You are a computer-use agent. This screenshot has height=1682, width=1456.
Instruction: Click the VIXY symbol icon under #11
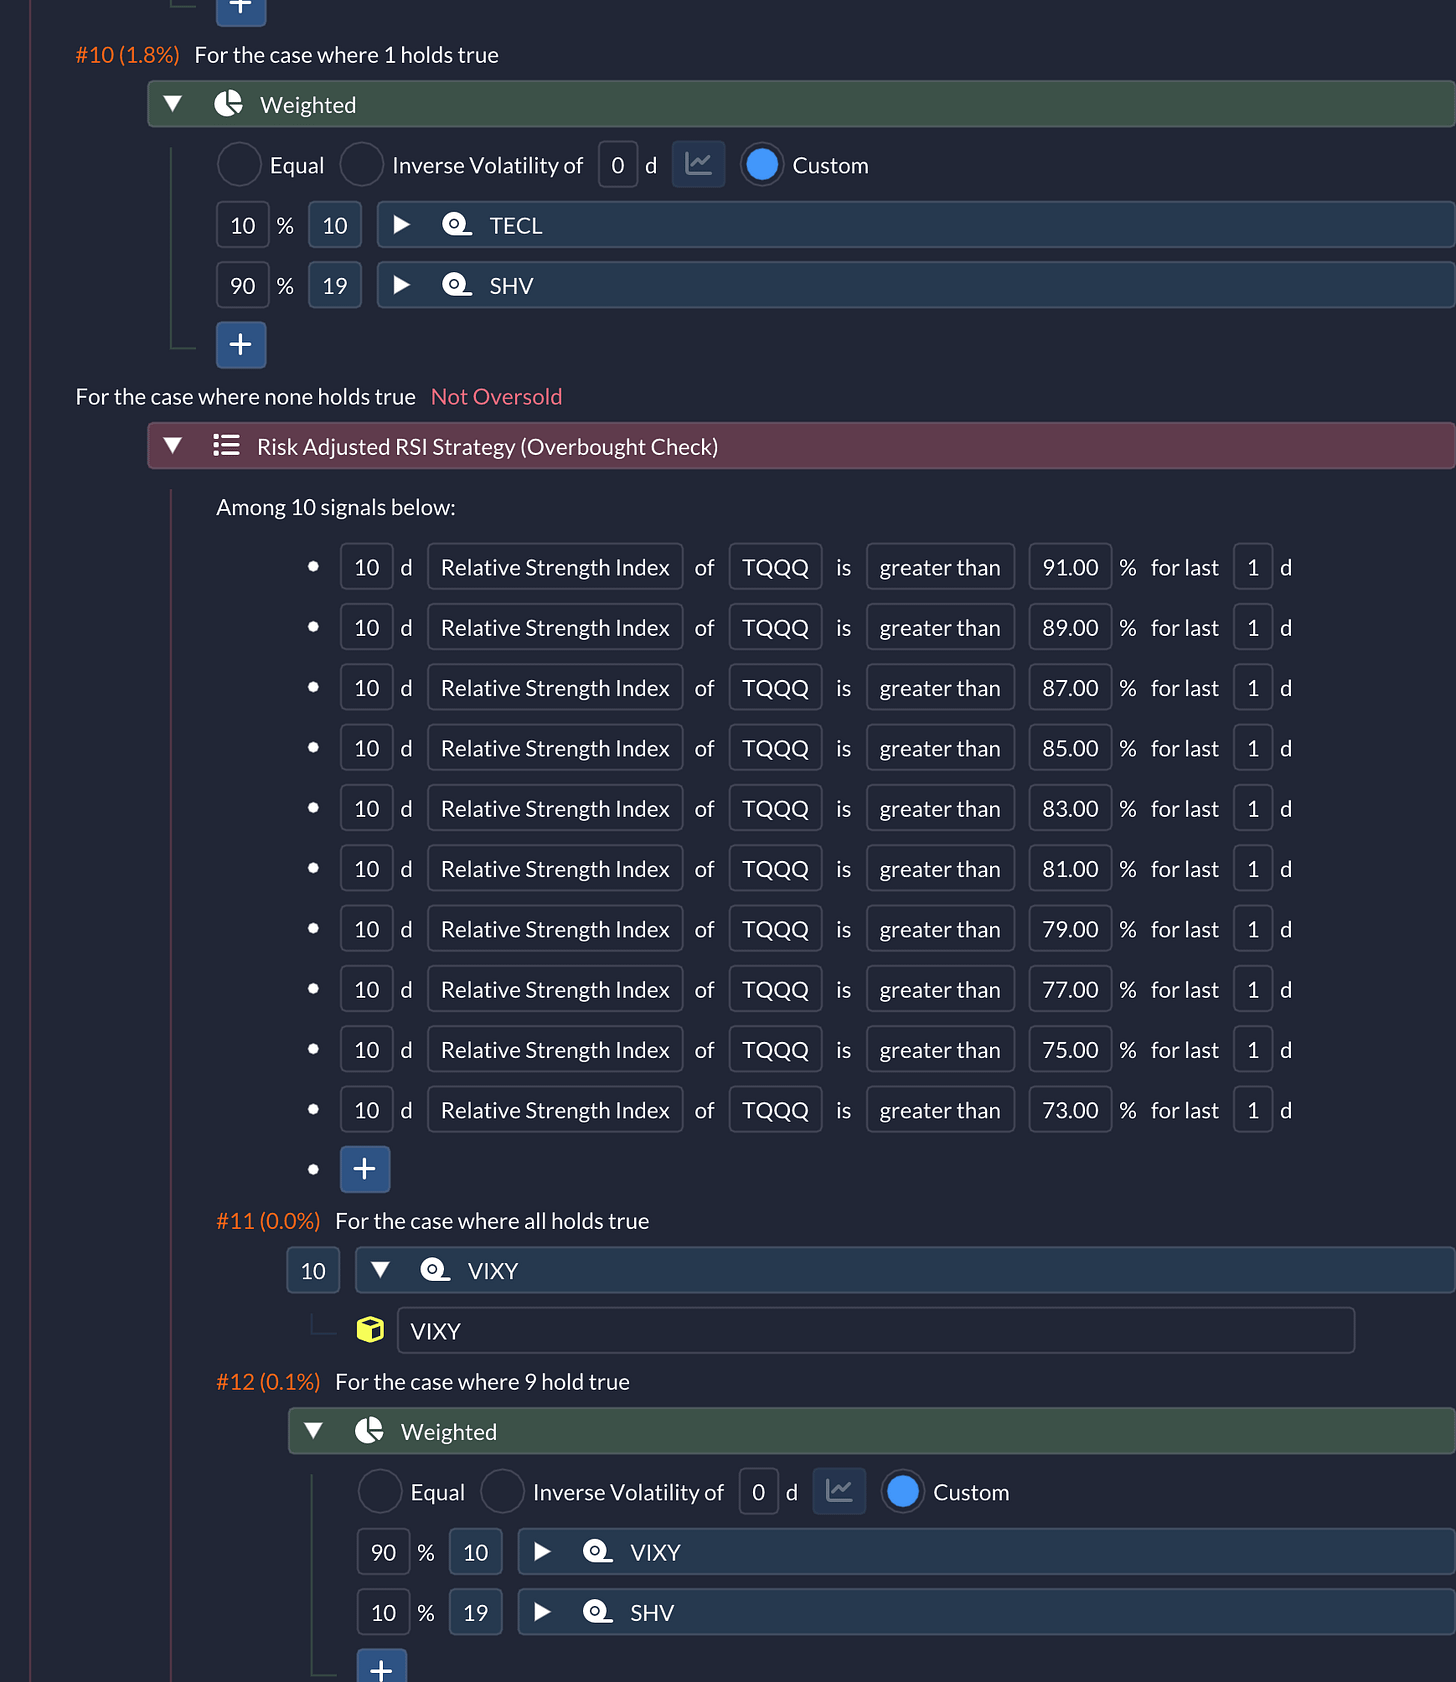(434, 1270)
